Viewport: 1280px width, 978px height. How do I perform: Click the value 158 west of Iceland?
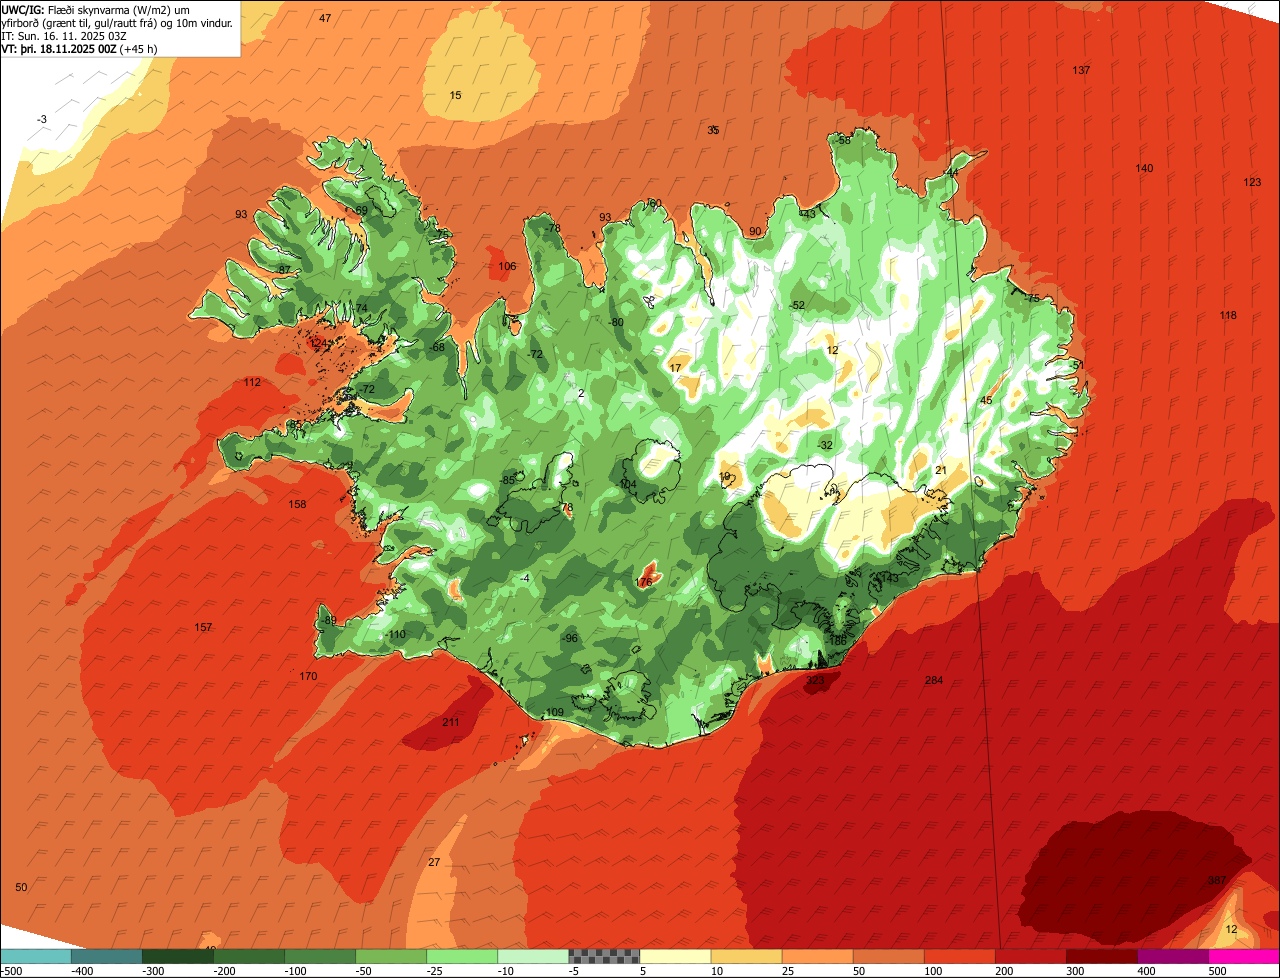coord(297,504)
